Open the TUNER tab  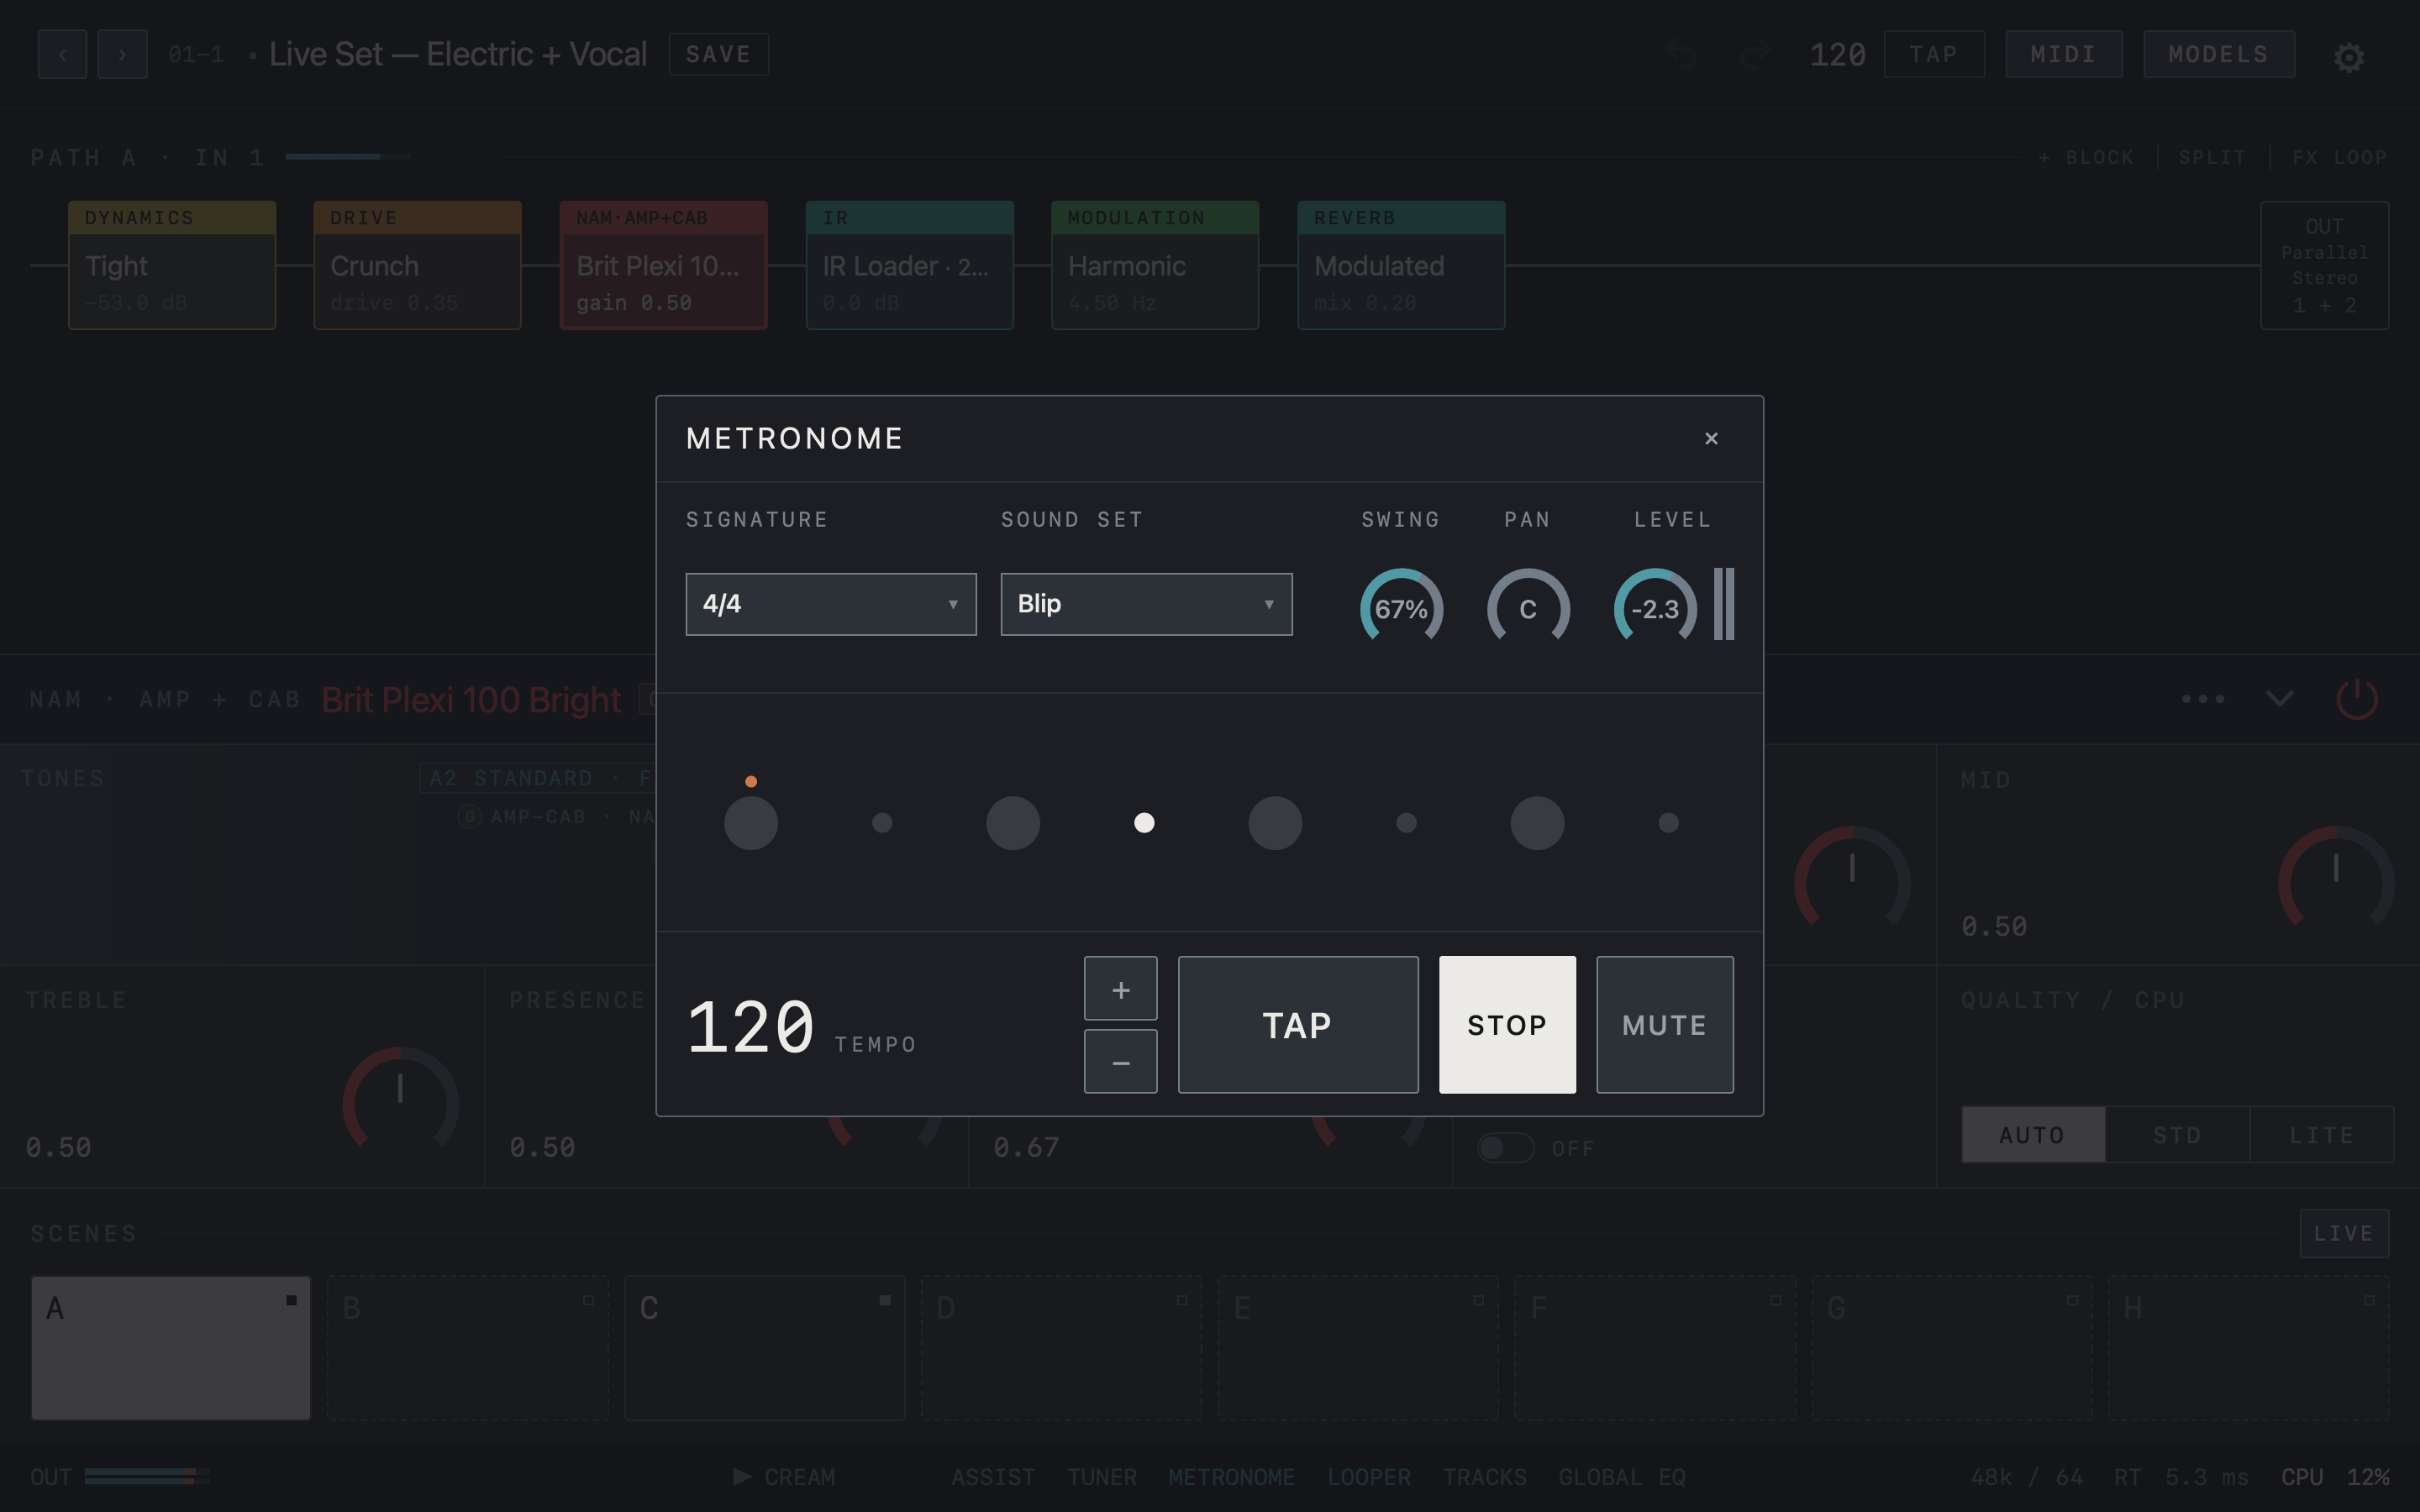point(1101,1477)
